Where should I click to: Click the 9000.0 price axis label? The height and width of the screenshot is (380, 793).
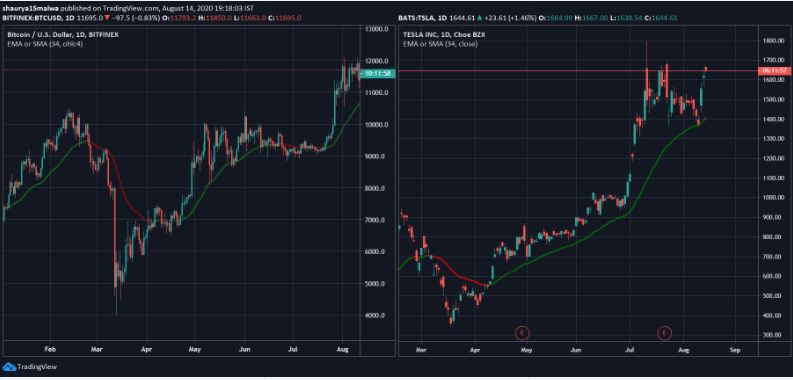[375, 156]
